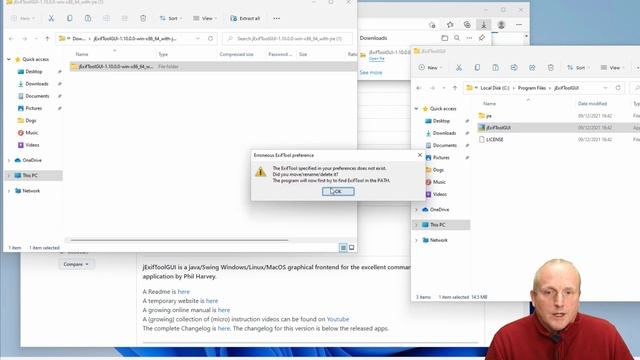
Task: Open View dropdown in right Explorer window
Action: pyautogui.click(x=613, y=68)
